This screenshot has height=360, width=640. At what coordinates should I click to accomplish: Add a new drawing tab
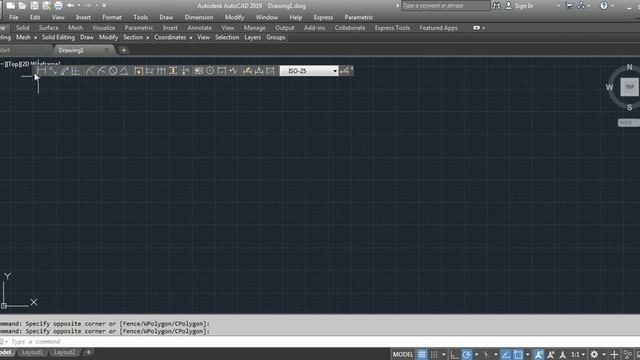(x=124, y=50)
